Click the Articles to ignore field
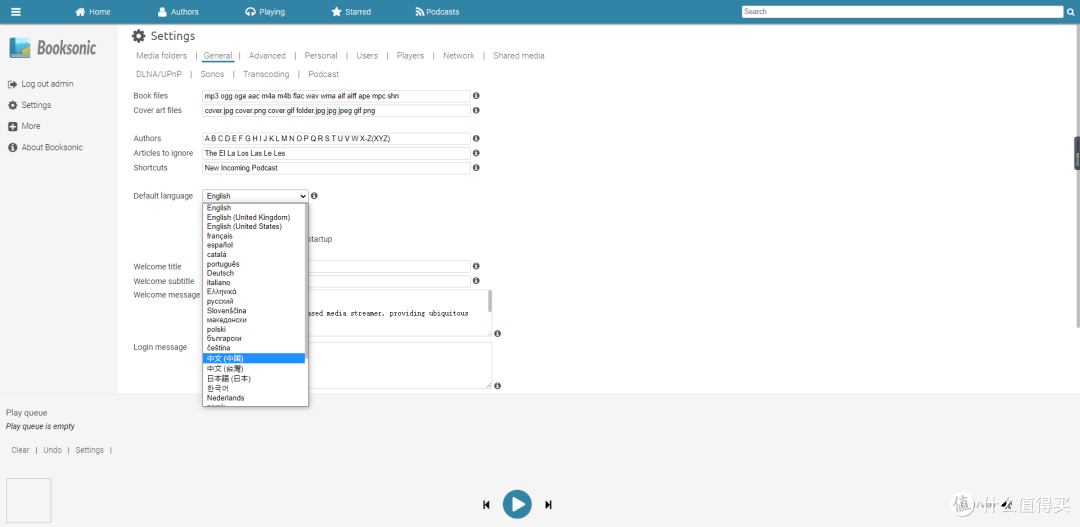This screenshot has width=1080, height=527. [335, 153]
